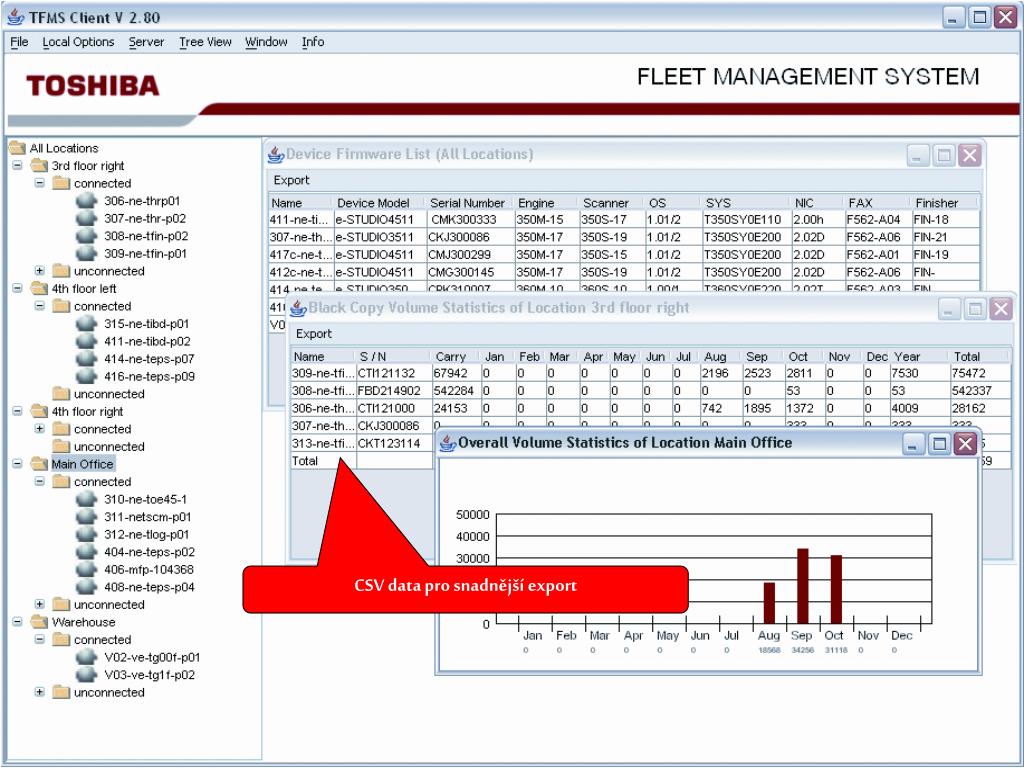Open Export menu in Device Firmware List window
The height and width of the screenshot is (768, 1024).
coord(291,180)
